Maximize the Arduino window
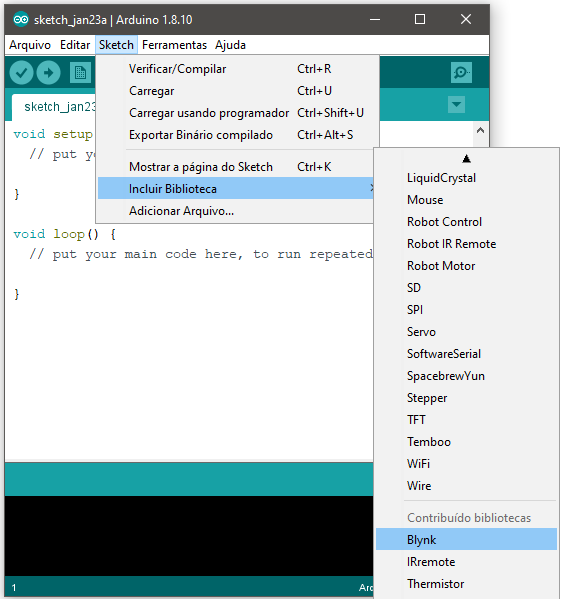The image size is (564, 599). coord(420,19)
